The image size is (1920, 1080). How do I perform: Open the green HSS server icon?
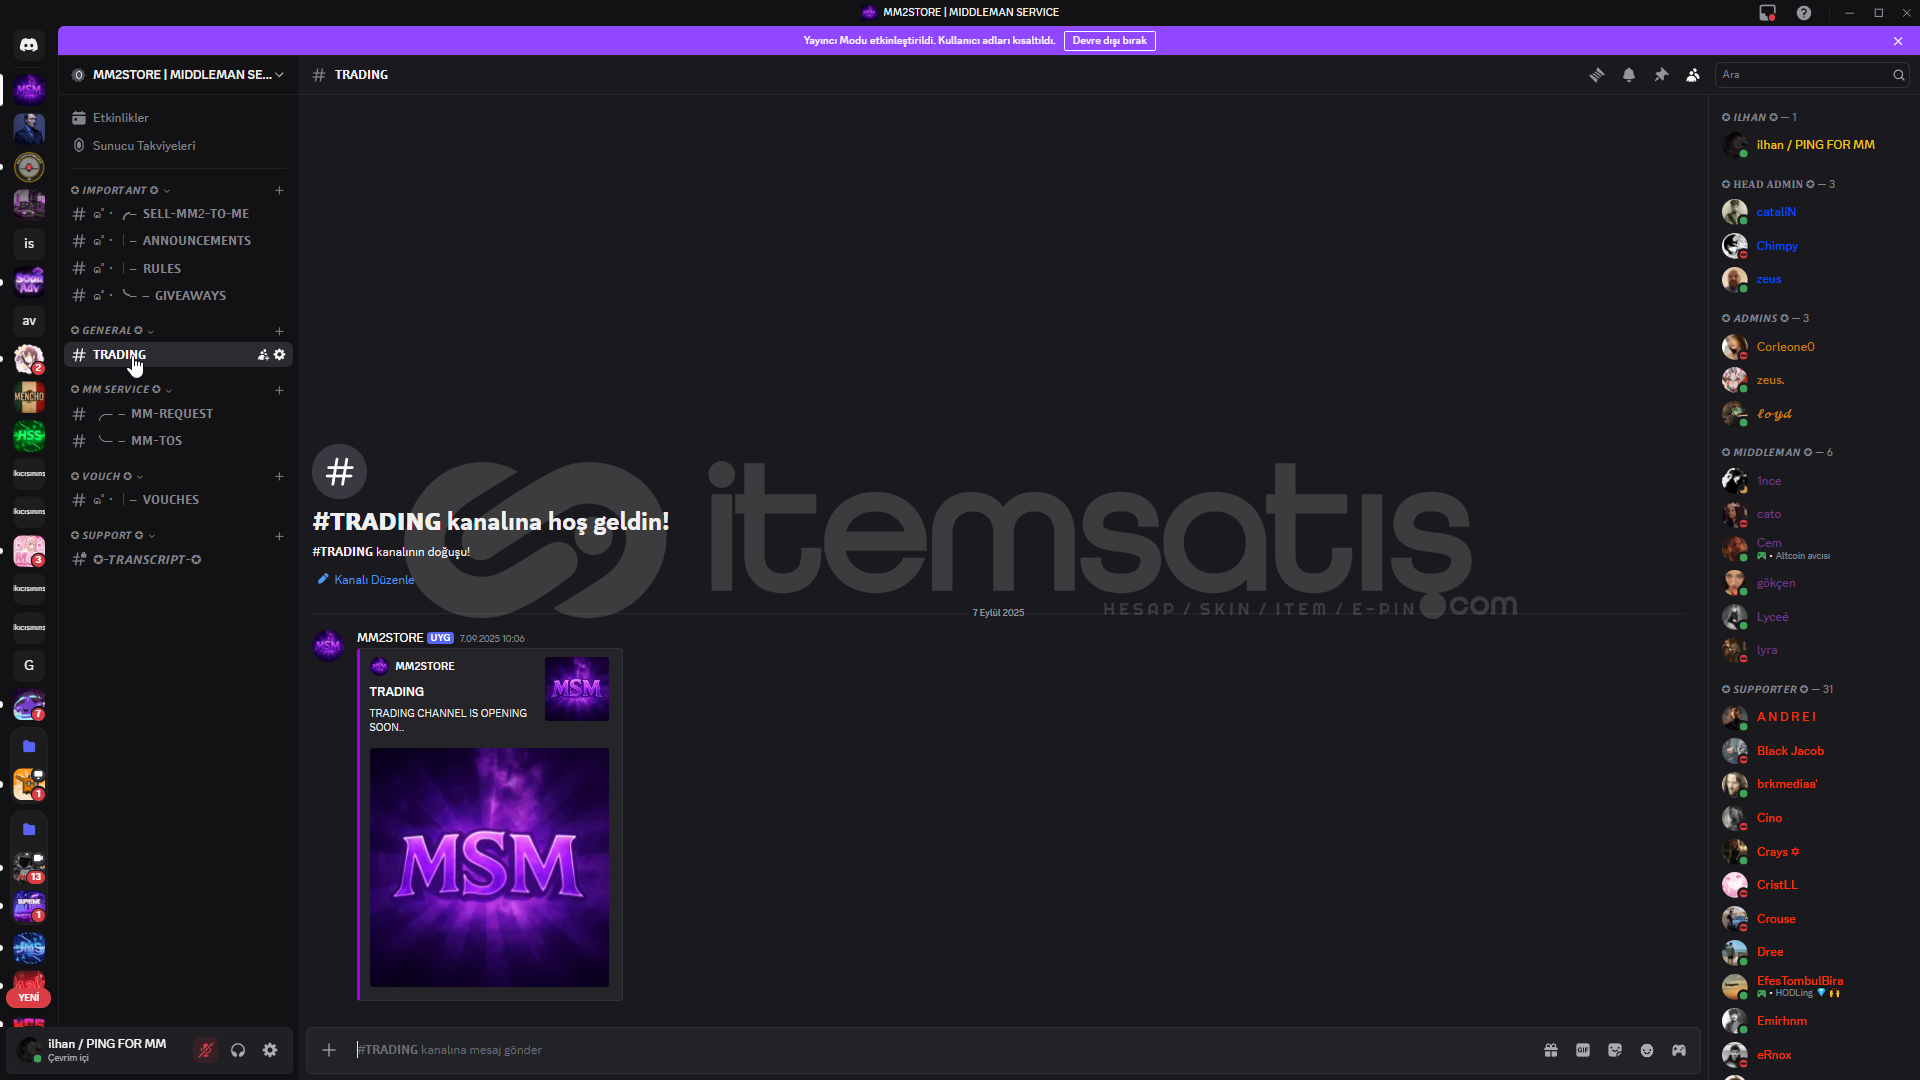29,436
